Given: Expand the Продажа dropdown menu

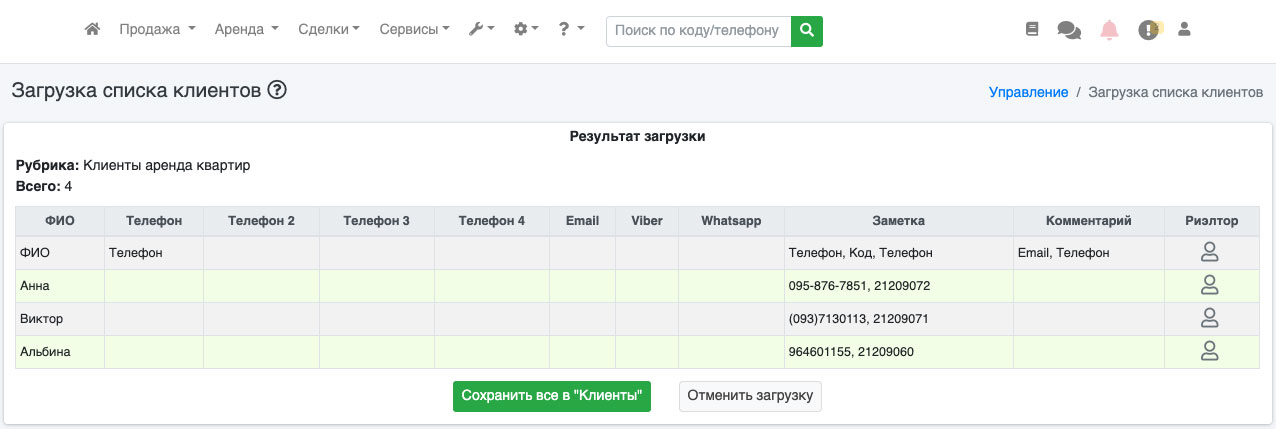Looking at the screenshot, I should 157,30.
